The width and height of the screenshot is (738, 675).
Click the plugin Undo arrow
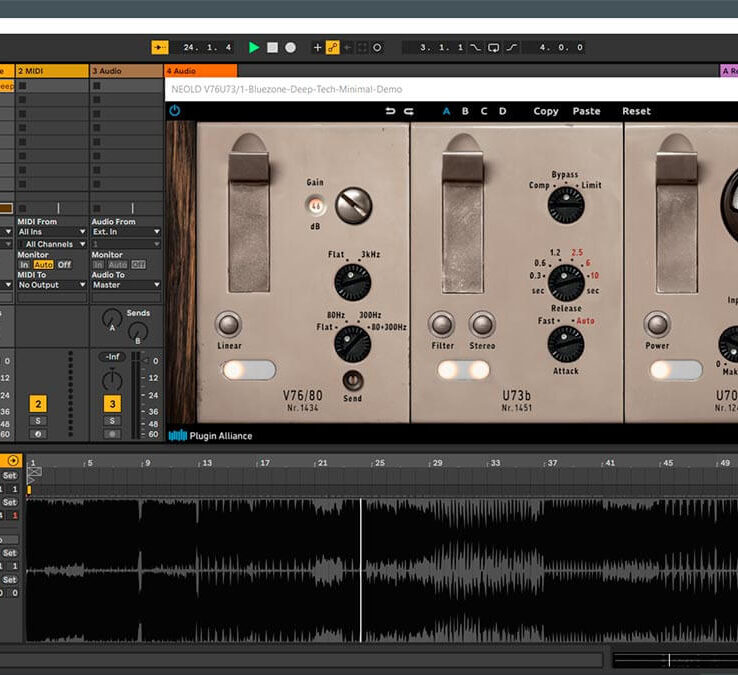click(x=390, y=111)
